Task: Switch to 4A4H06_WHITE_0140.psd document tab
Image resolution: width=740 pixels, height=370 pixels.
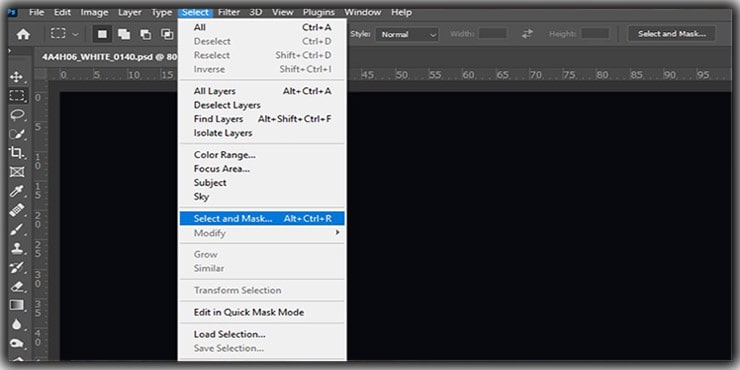Action: [x=109, y=57]
